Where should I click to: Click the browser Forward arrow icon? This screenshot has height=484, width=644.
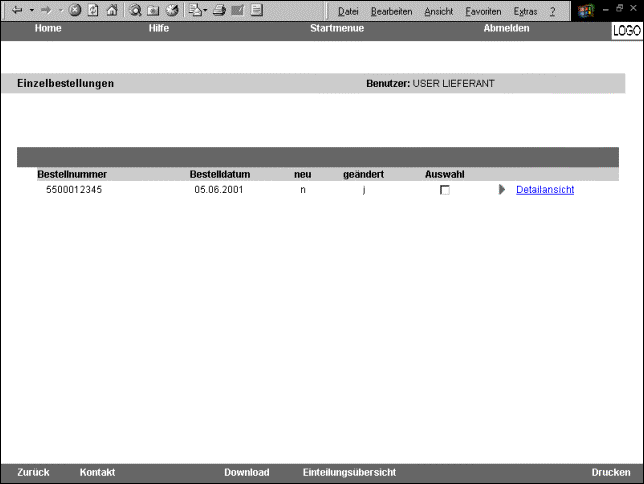click(46, 10)
